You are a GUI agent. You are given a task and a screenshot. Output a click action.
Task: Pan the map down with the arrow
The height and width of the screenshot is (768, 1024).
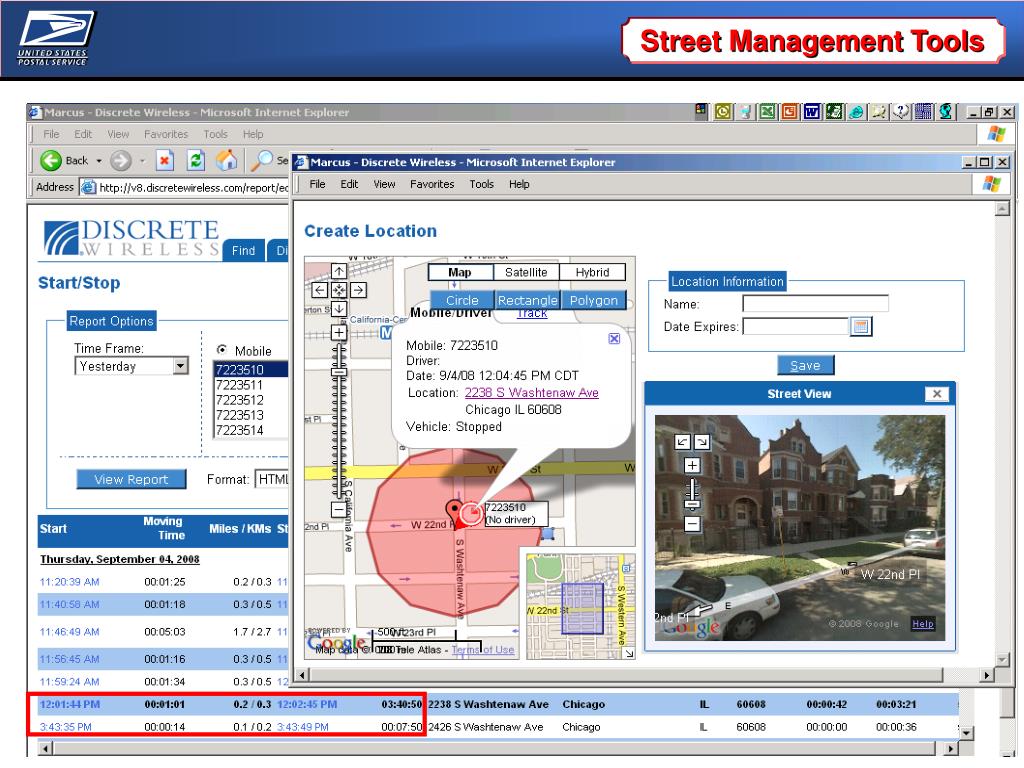click(339, 309)
